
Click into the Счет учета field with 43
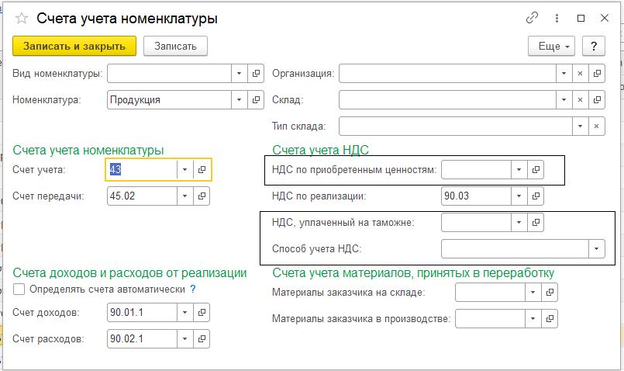point(142,170)
